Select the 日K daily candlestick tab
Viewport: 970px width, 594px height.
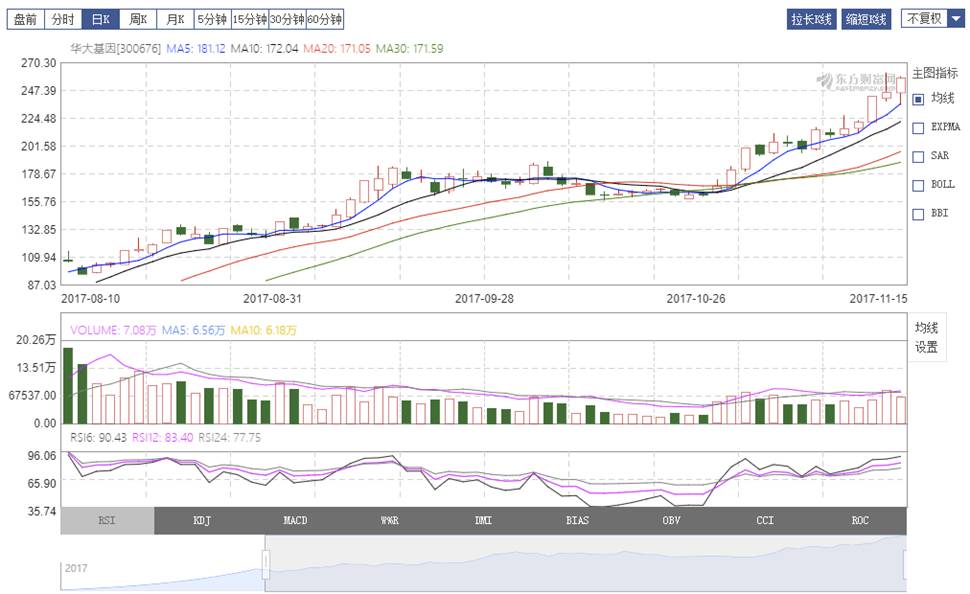99,19
